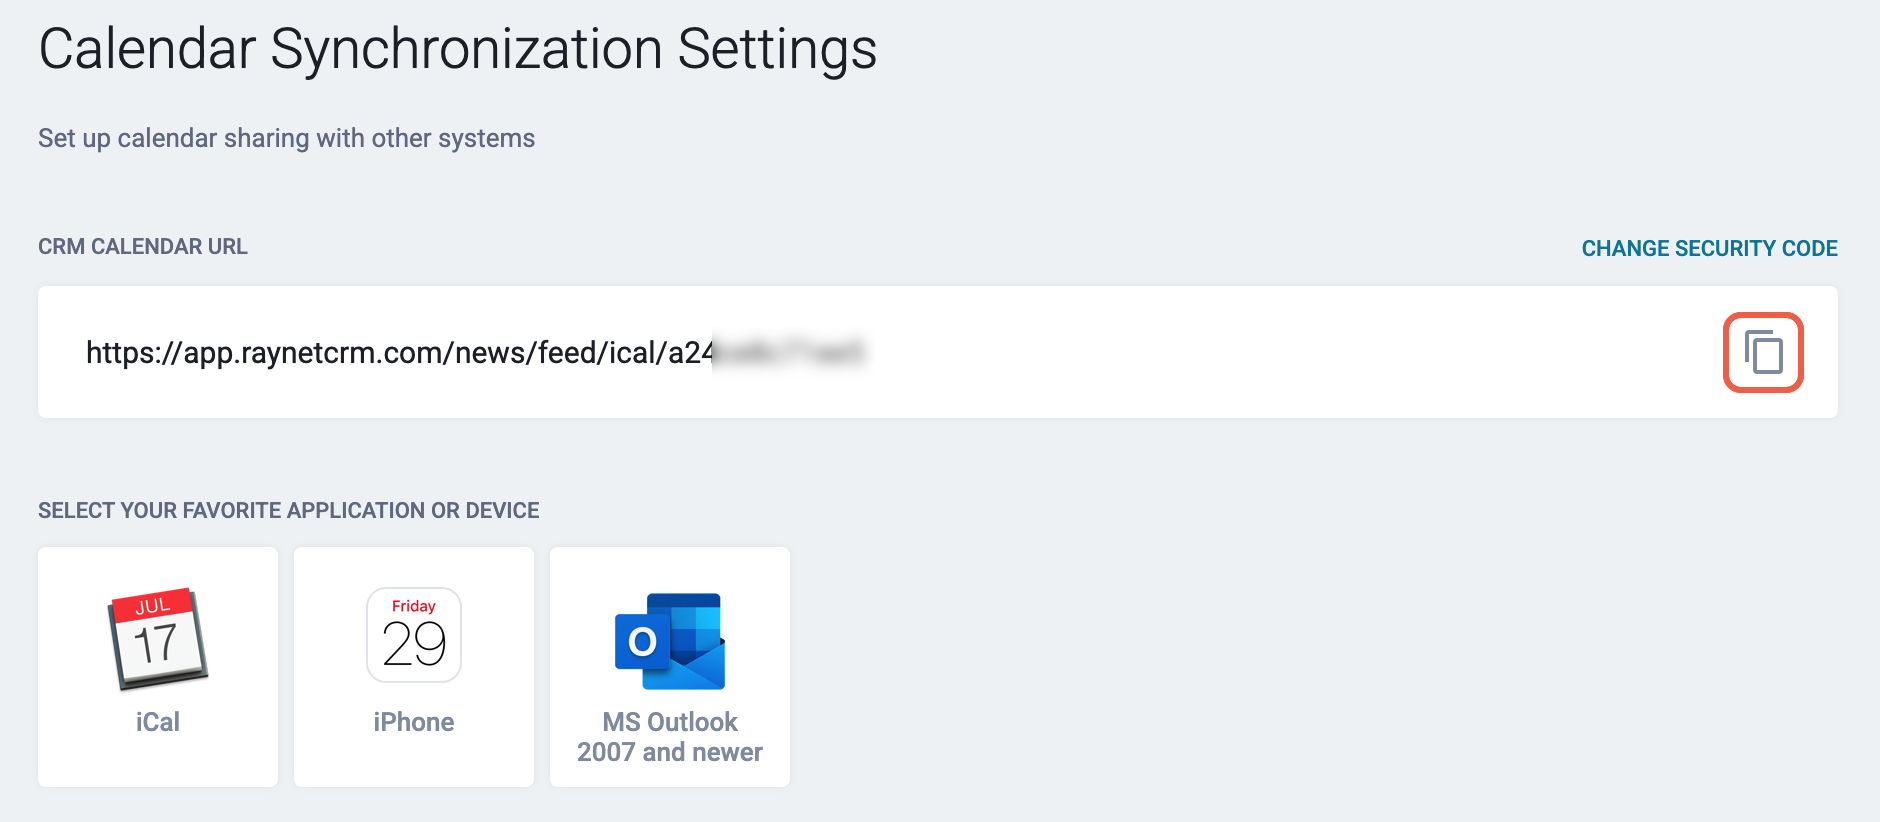The image size is (1880, 822).
Task: Select the iPhone label text
Action: click(x=414, y=722)
